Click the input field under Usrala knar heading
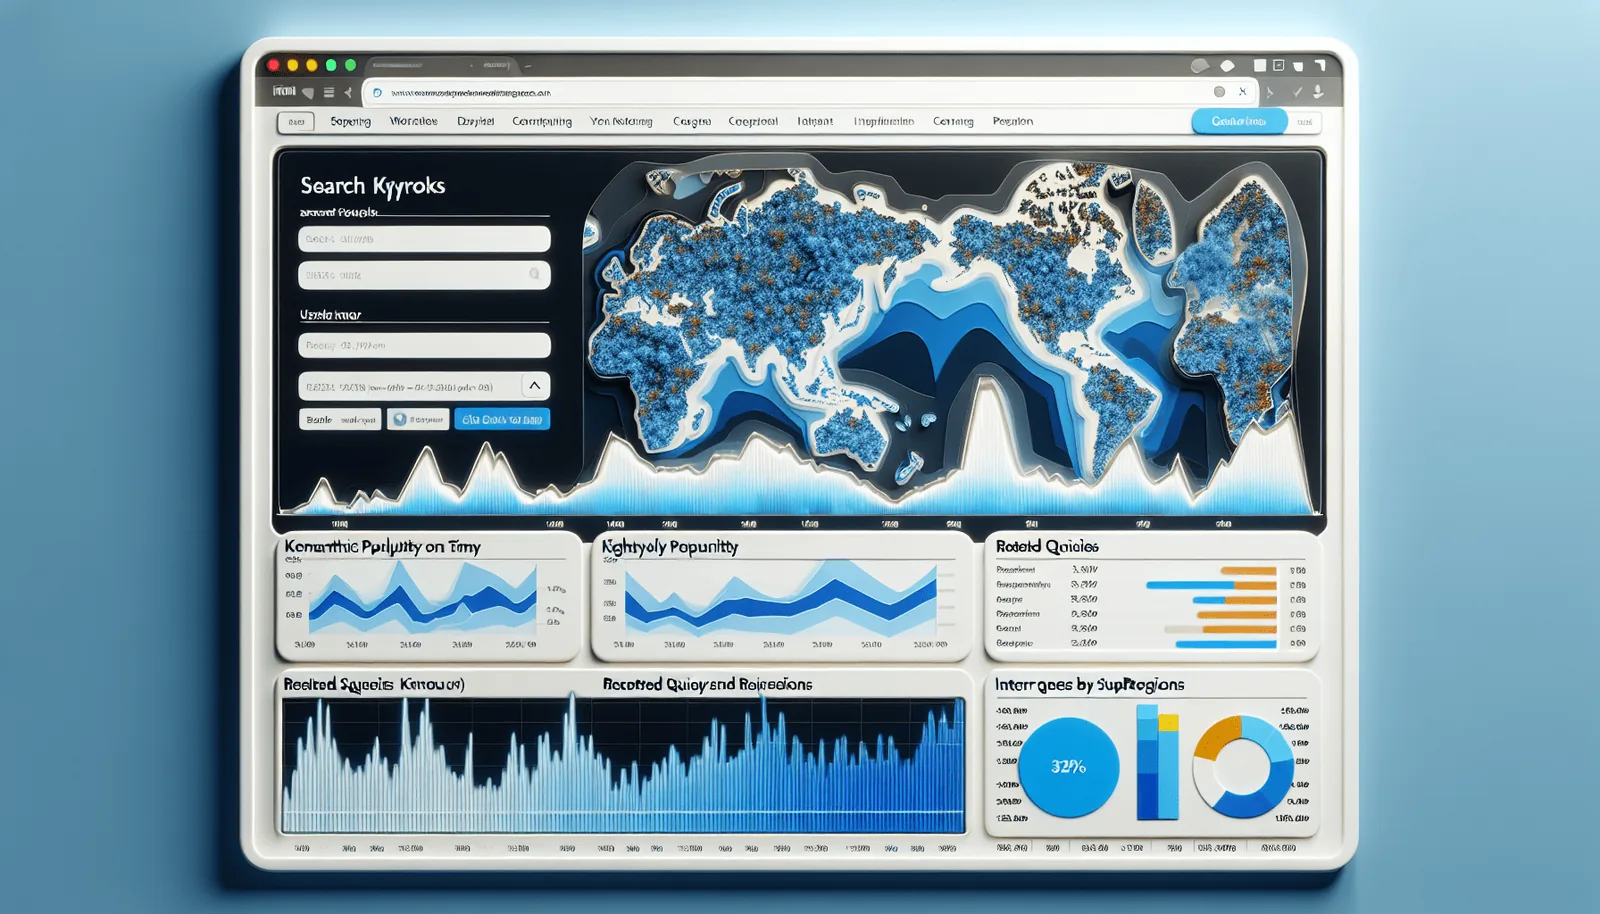 (x=424, y=345)
